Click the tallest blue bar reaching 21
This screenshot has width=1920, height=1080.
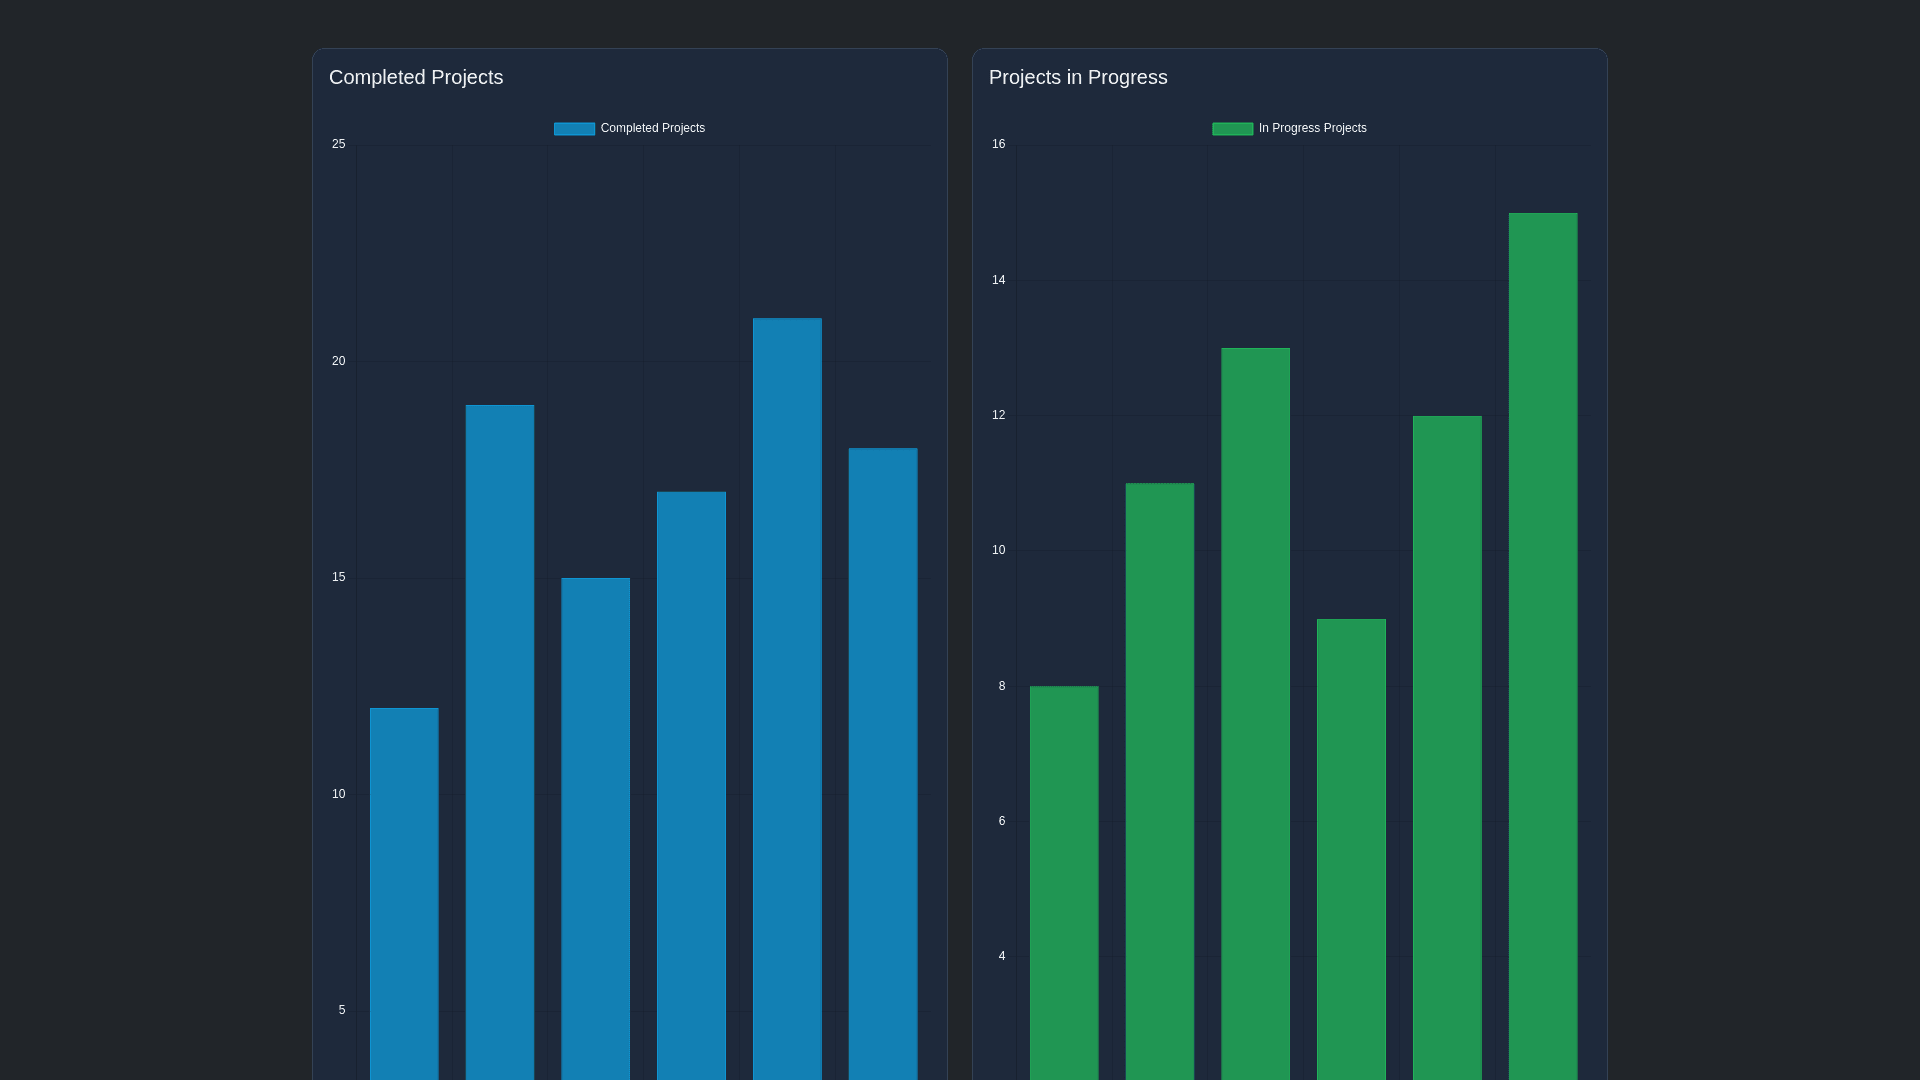pyautogui.click(x=787, y=700)
